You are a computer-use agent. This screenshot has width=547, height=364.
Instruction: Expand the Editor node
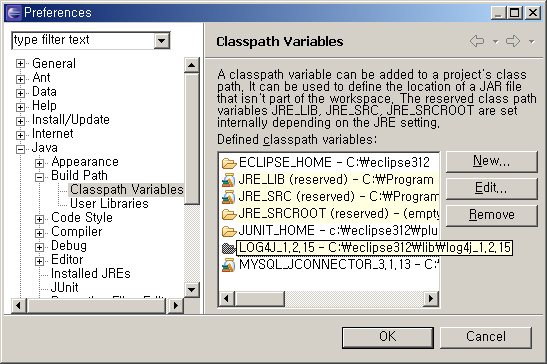coord(39,261)
